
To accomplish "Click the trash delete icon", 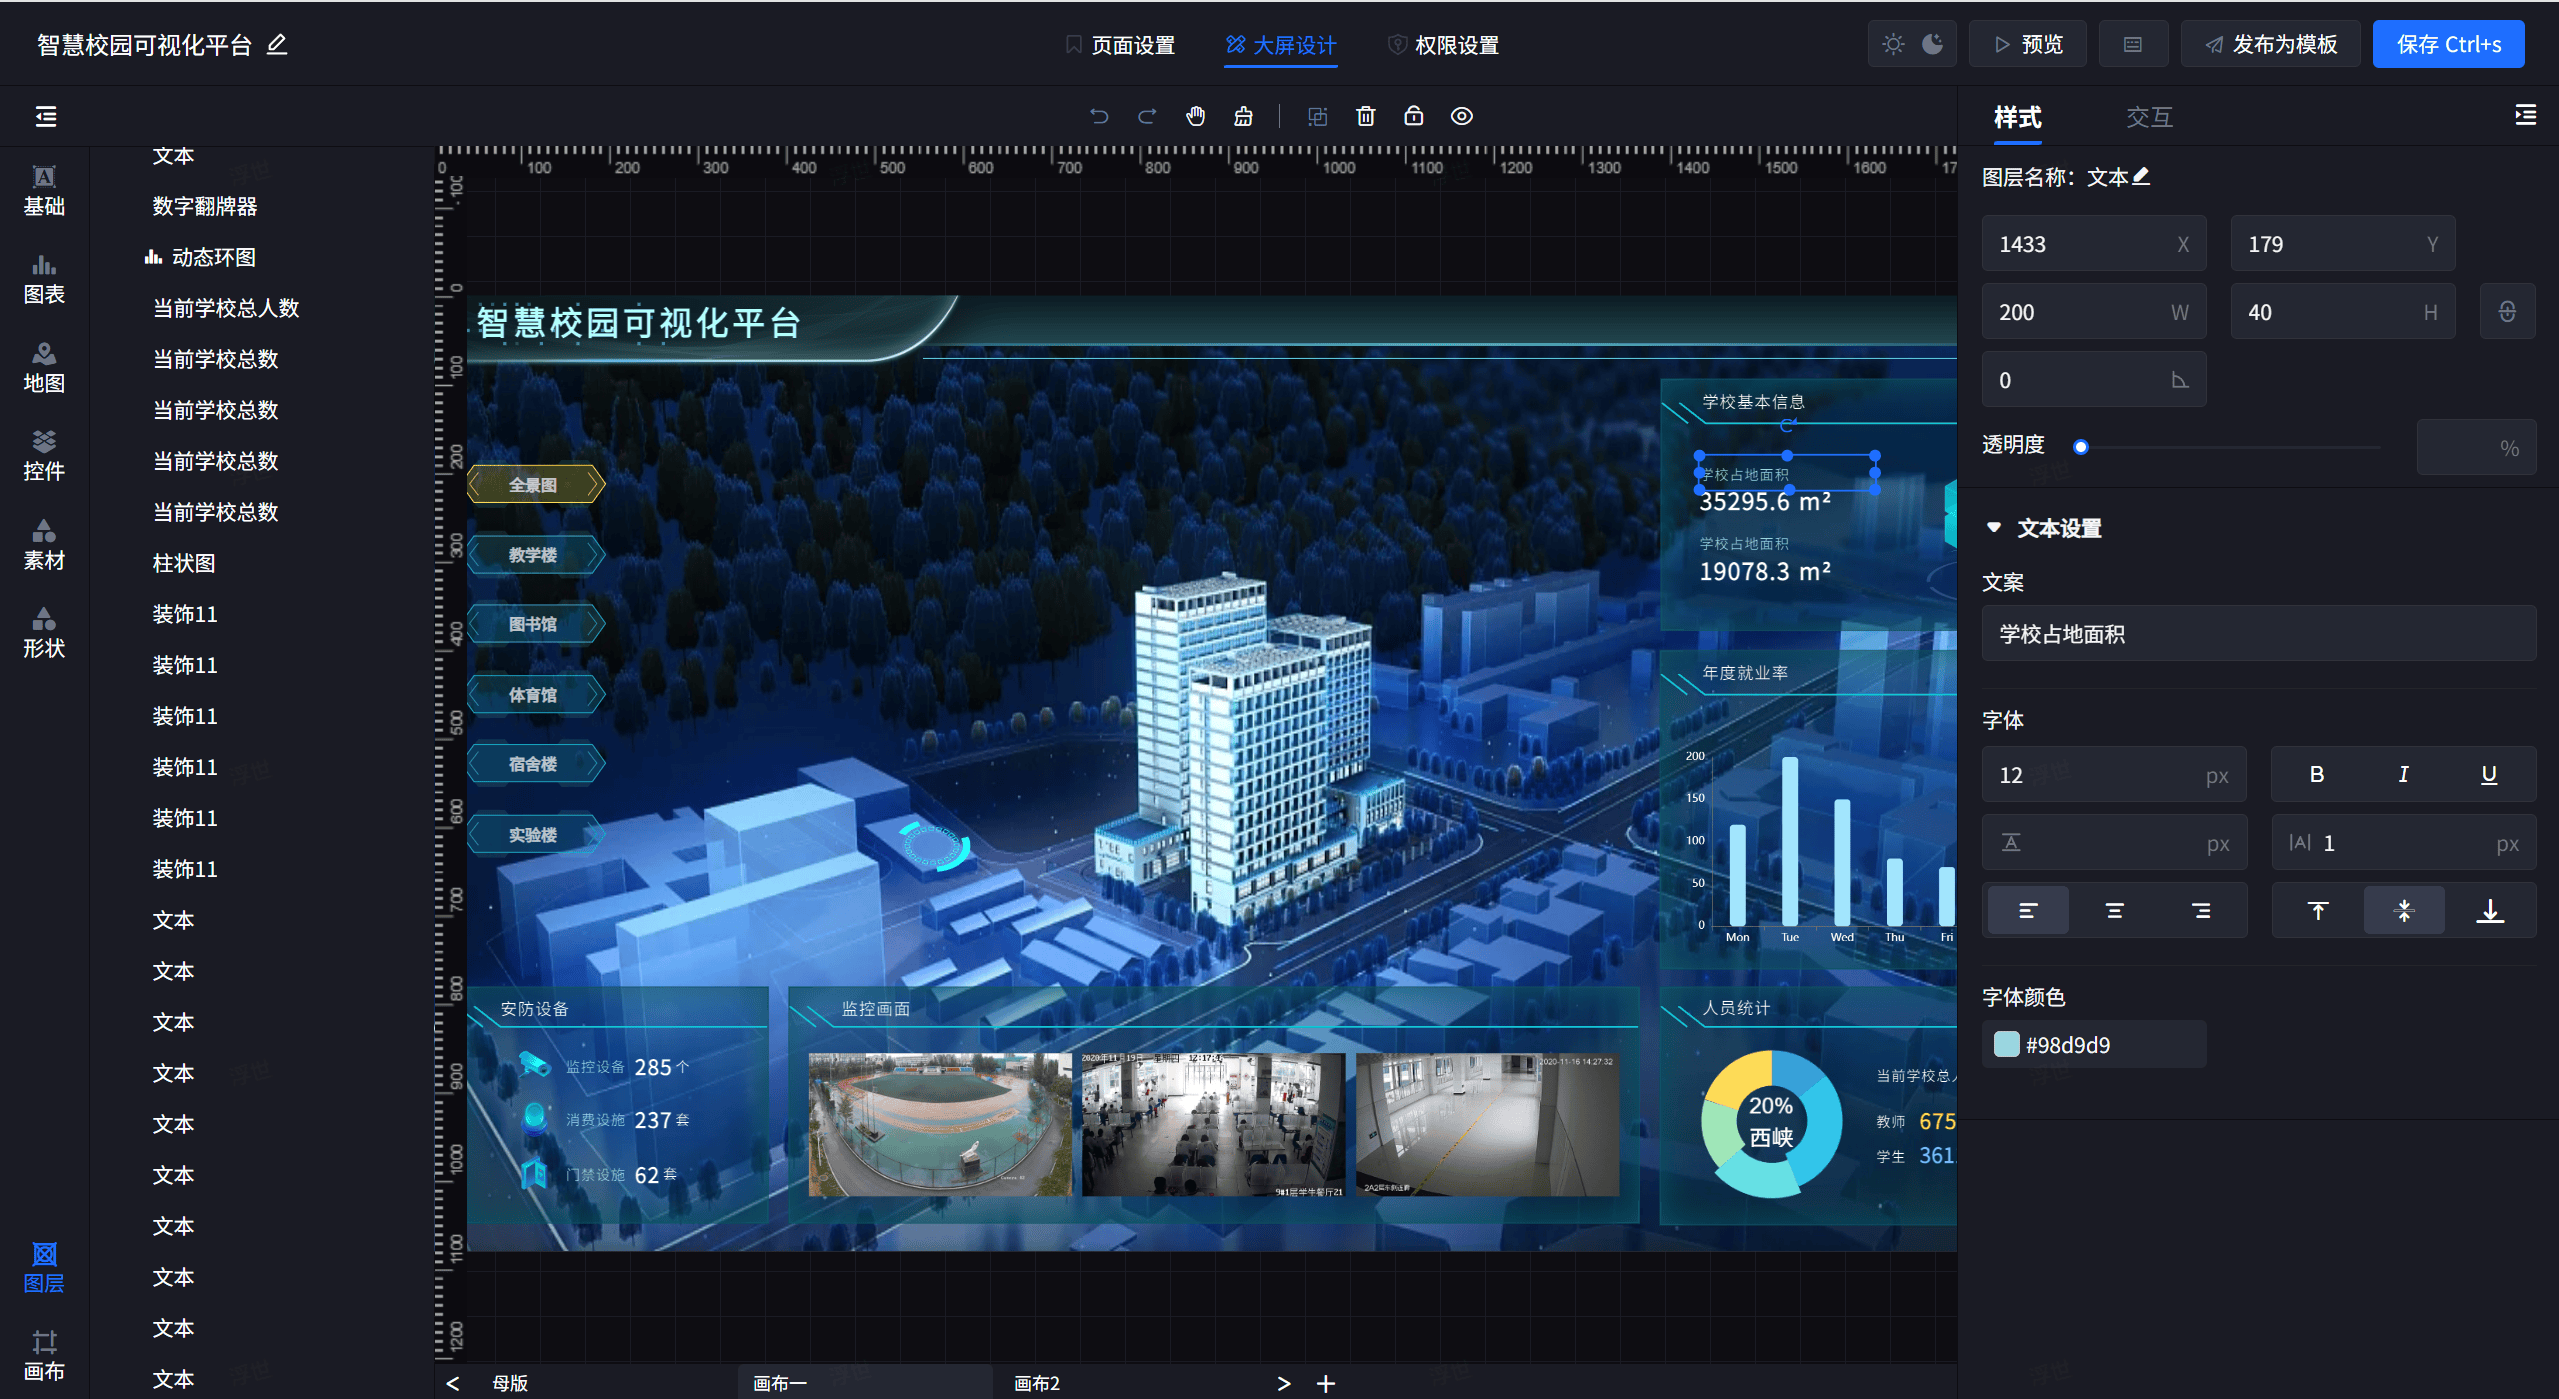I will [x=1366, y=116].
